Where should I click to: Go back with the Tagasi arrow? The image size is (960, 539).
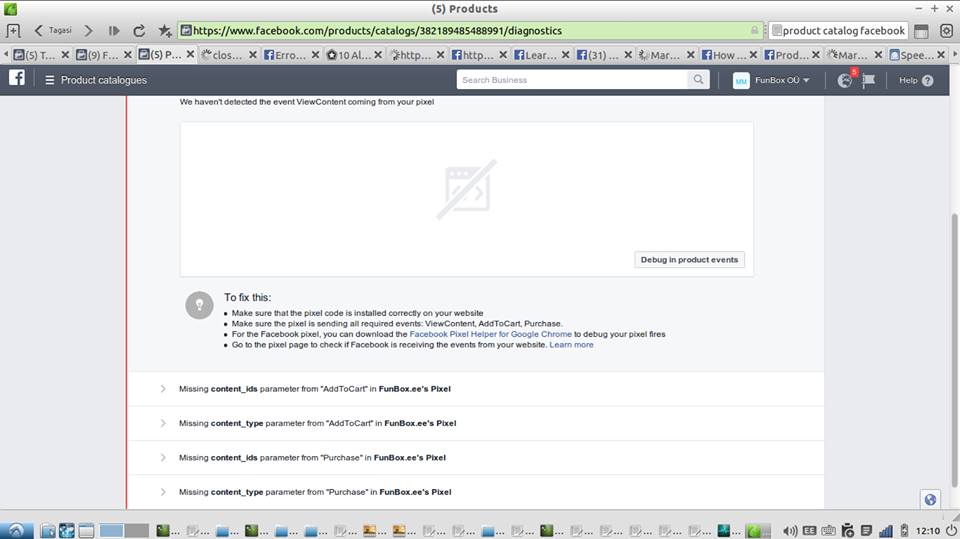pyautogui.click(x=39, y=31)
